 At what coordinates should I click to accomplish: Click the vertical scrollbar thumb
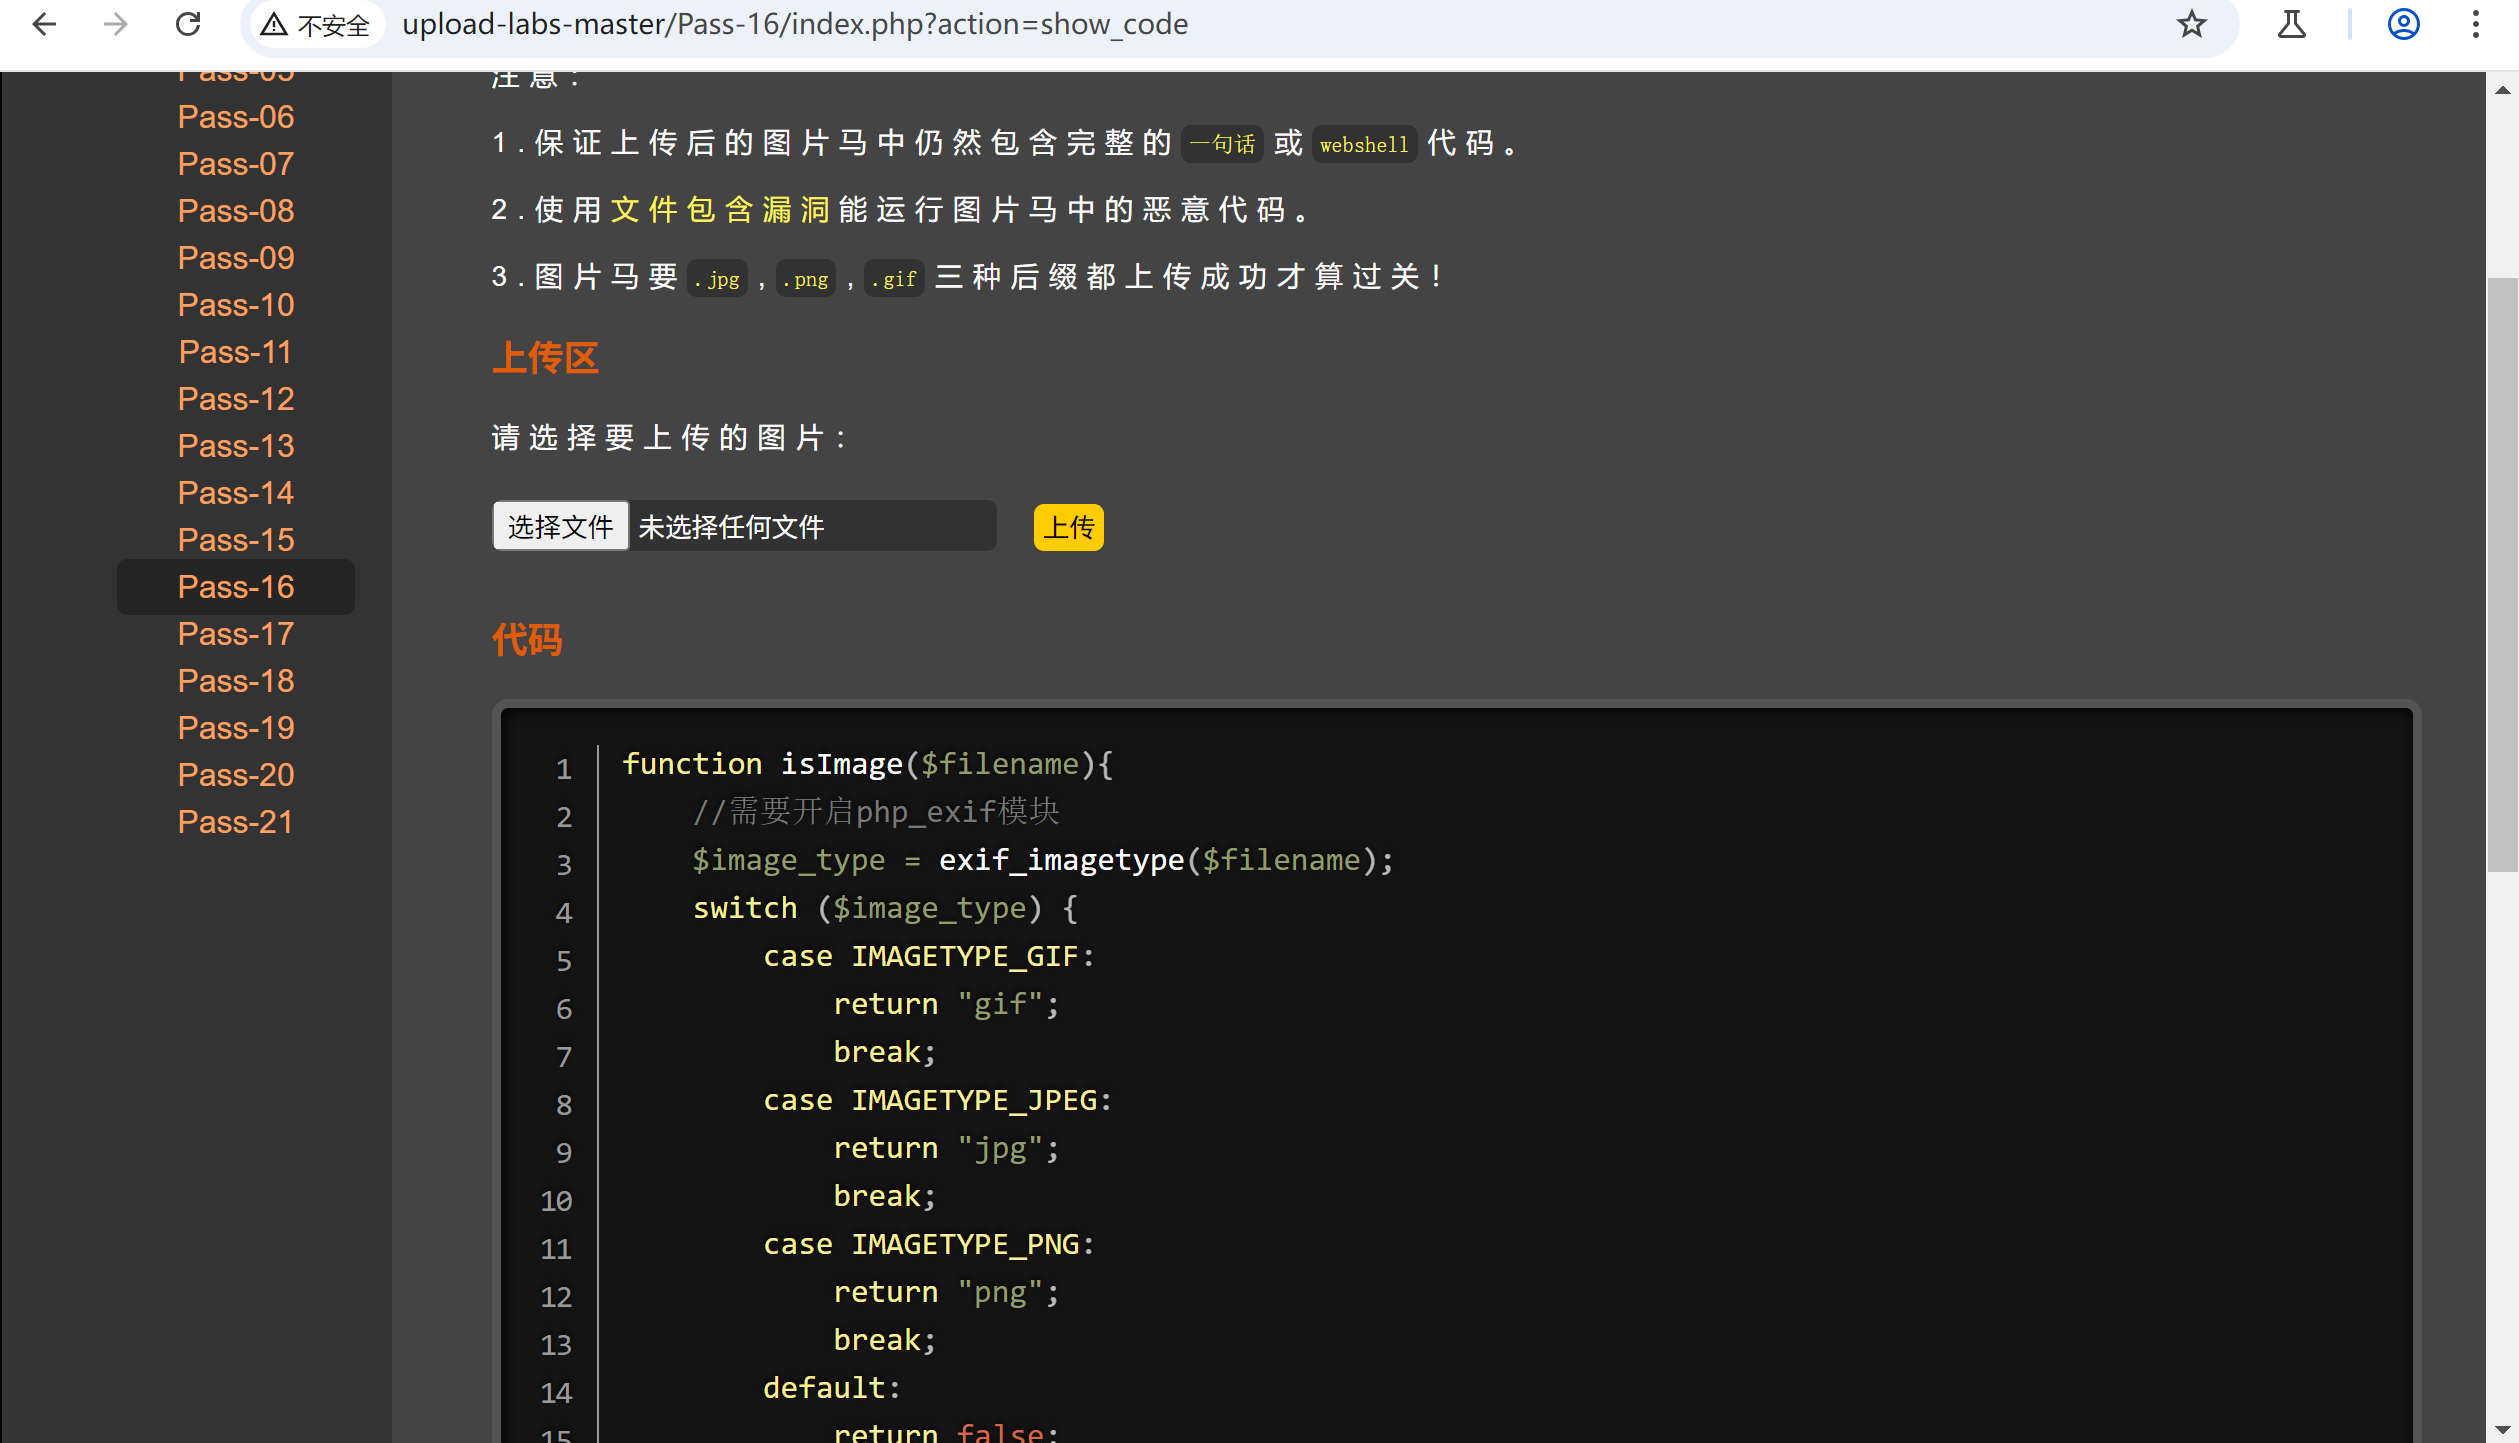coord(2502,575)
